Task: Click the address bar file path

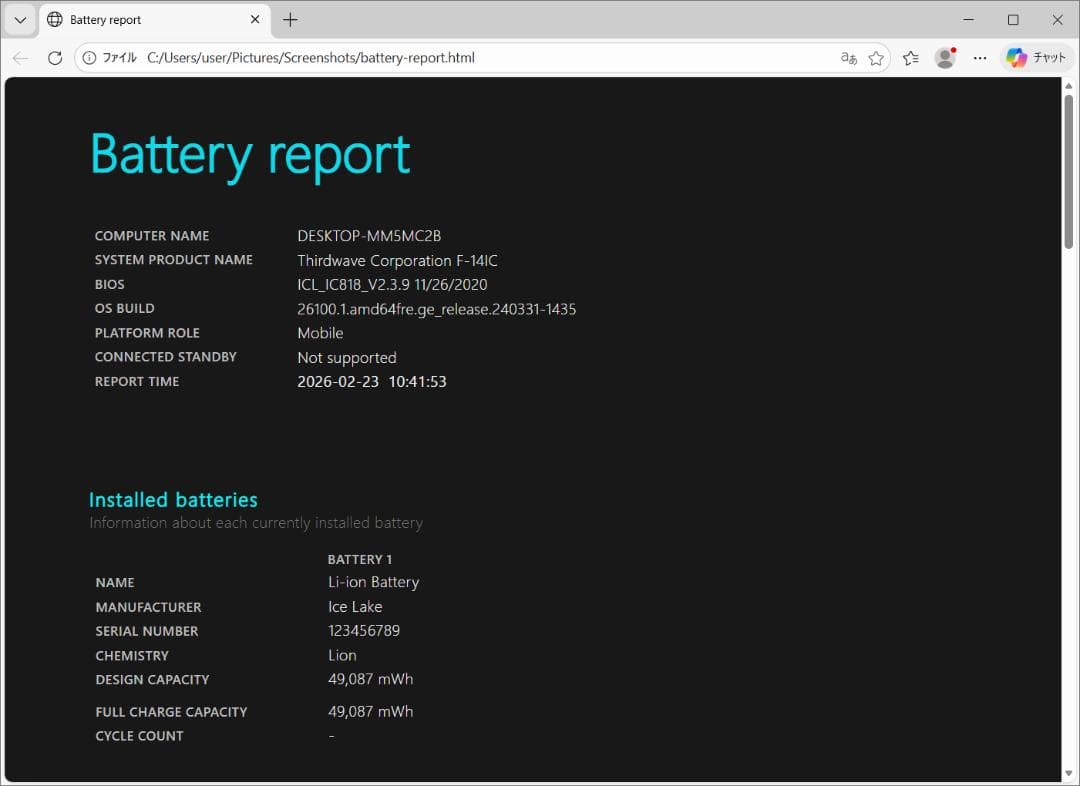Action: click(x=311, y=58)
